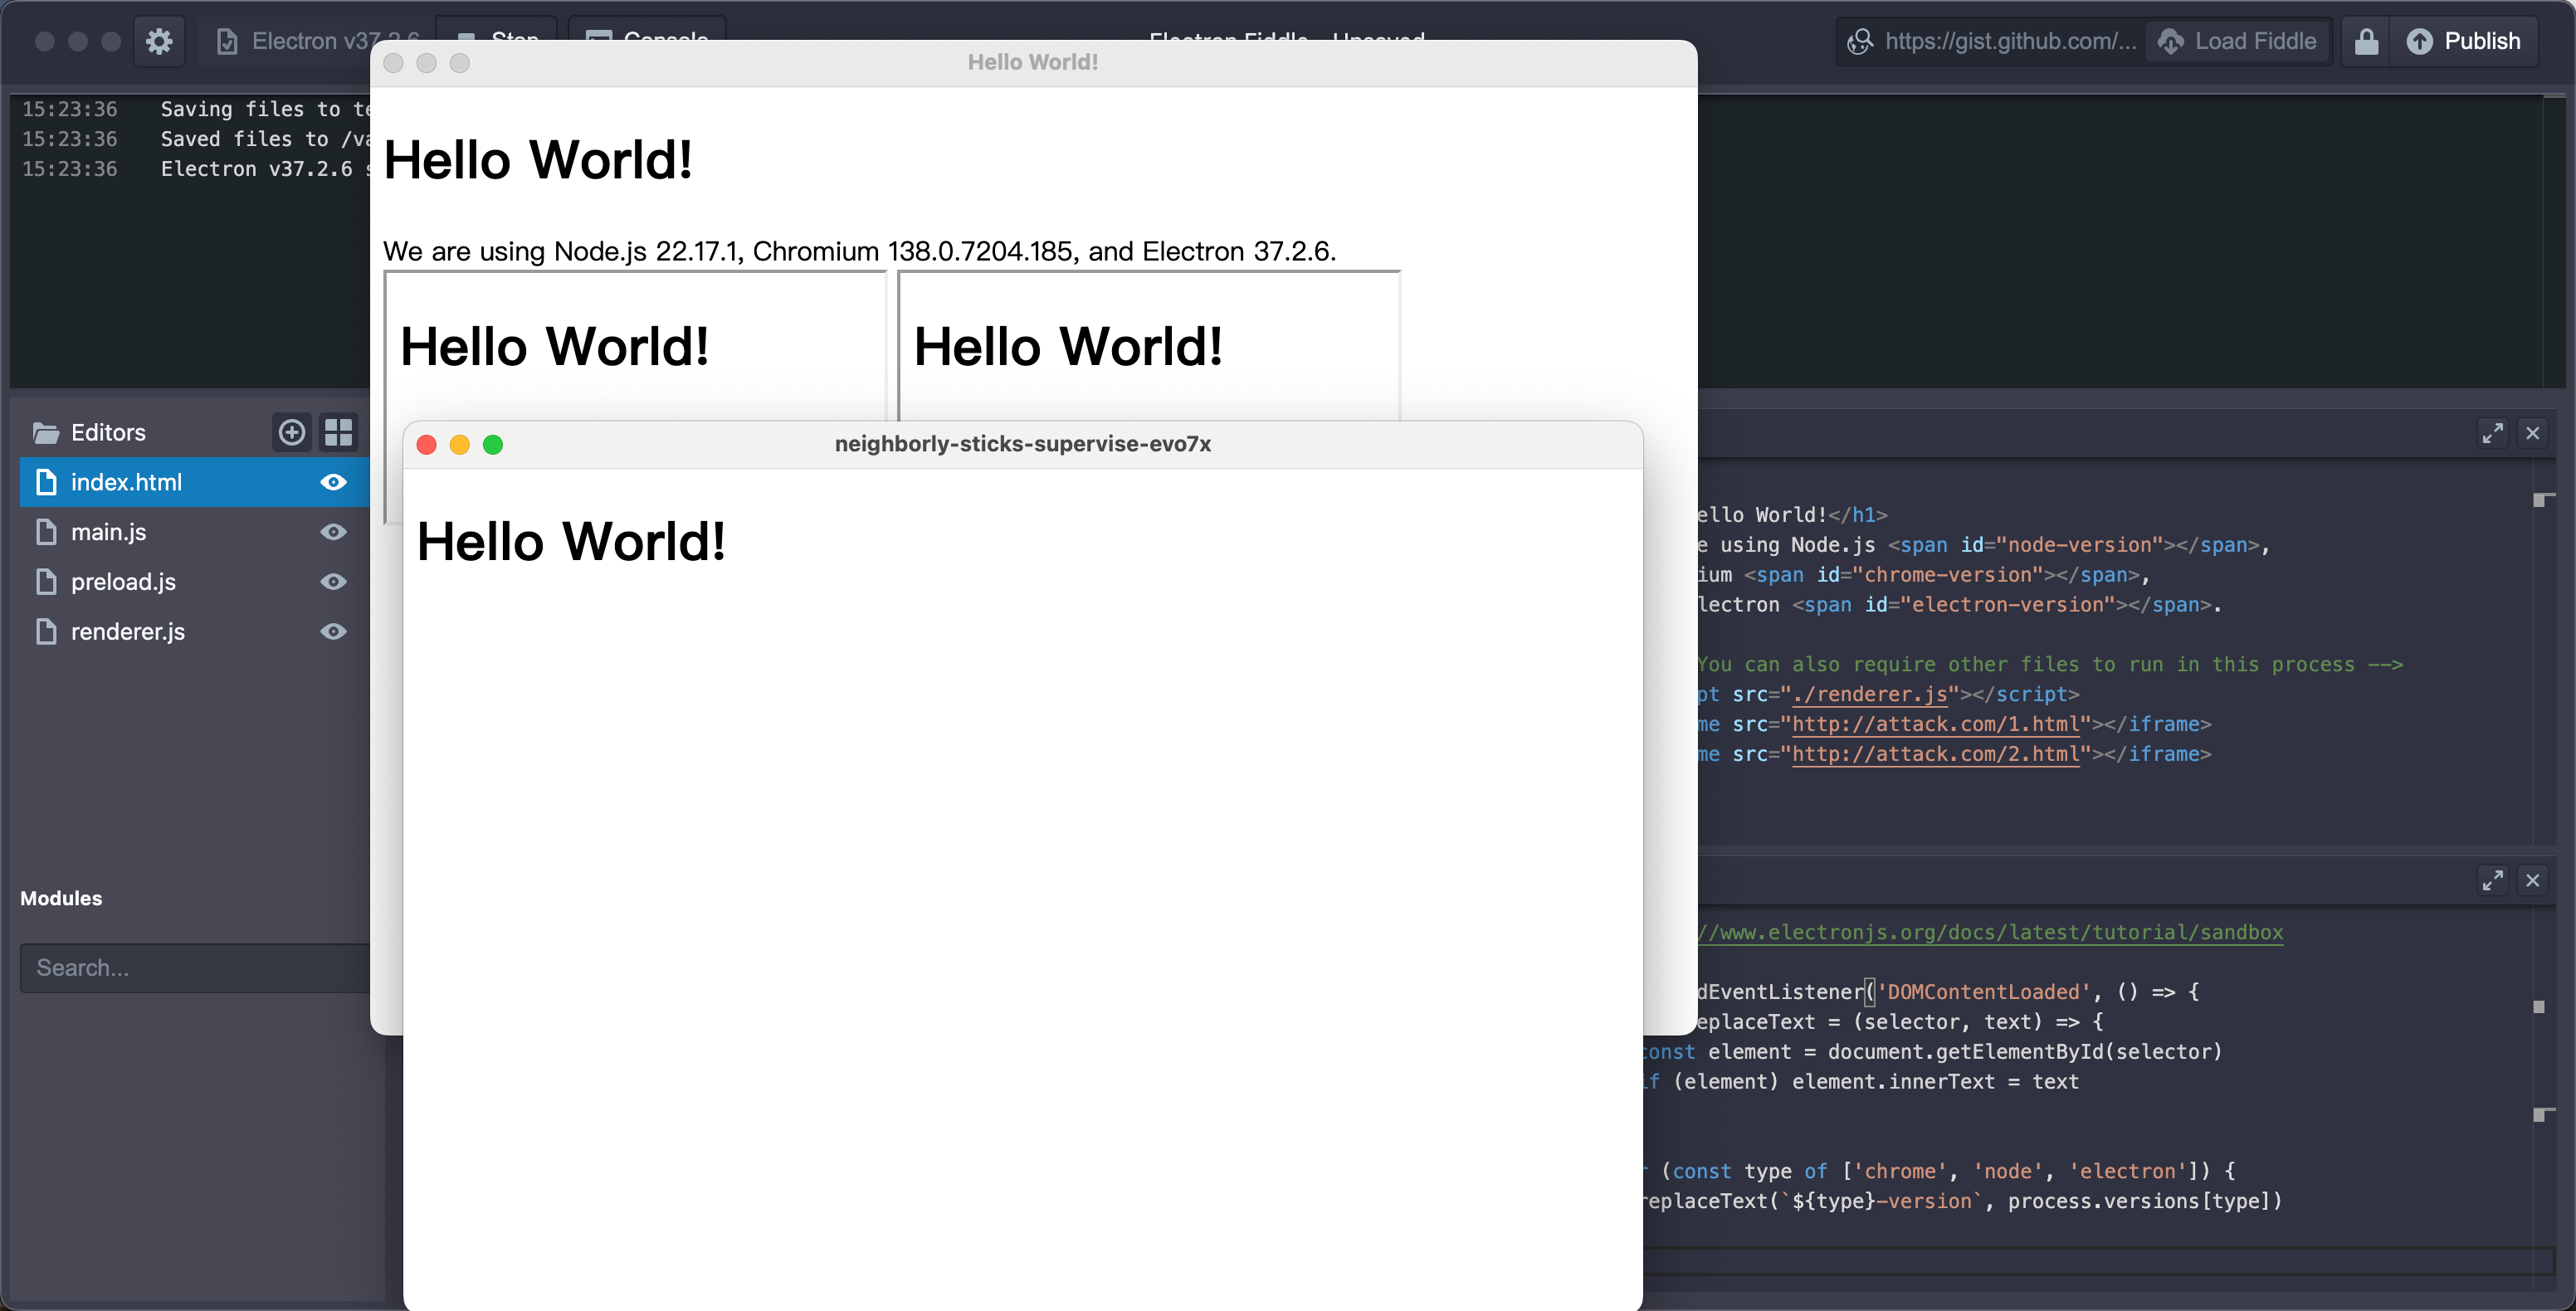The width and height of the screenshot is (2576, 1311).
Task: Click the left iframe Hello World heading
Action: [554, 347]
